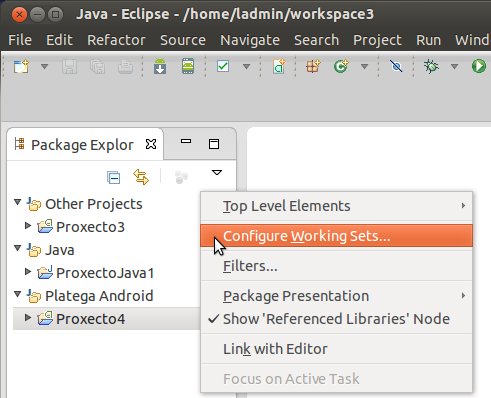Open the Lint checkmark dropdown arrow
The image size is (491, 398).
[246, 66]
